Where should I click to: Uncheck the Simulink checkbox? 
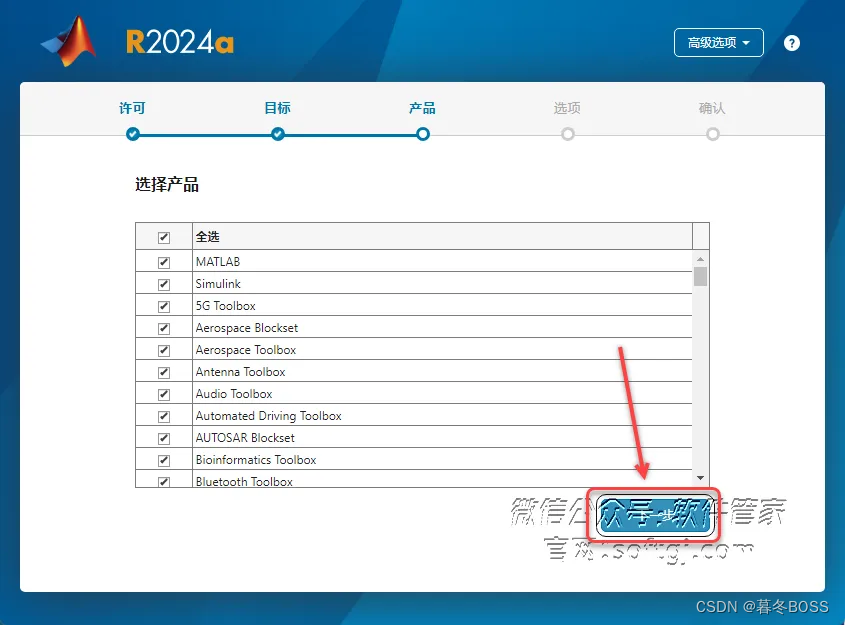pyautogui.click(x=164, y=284)
